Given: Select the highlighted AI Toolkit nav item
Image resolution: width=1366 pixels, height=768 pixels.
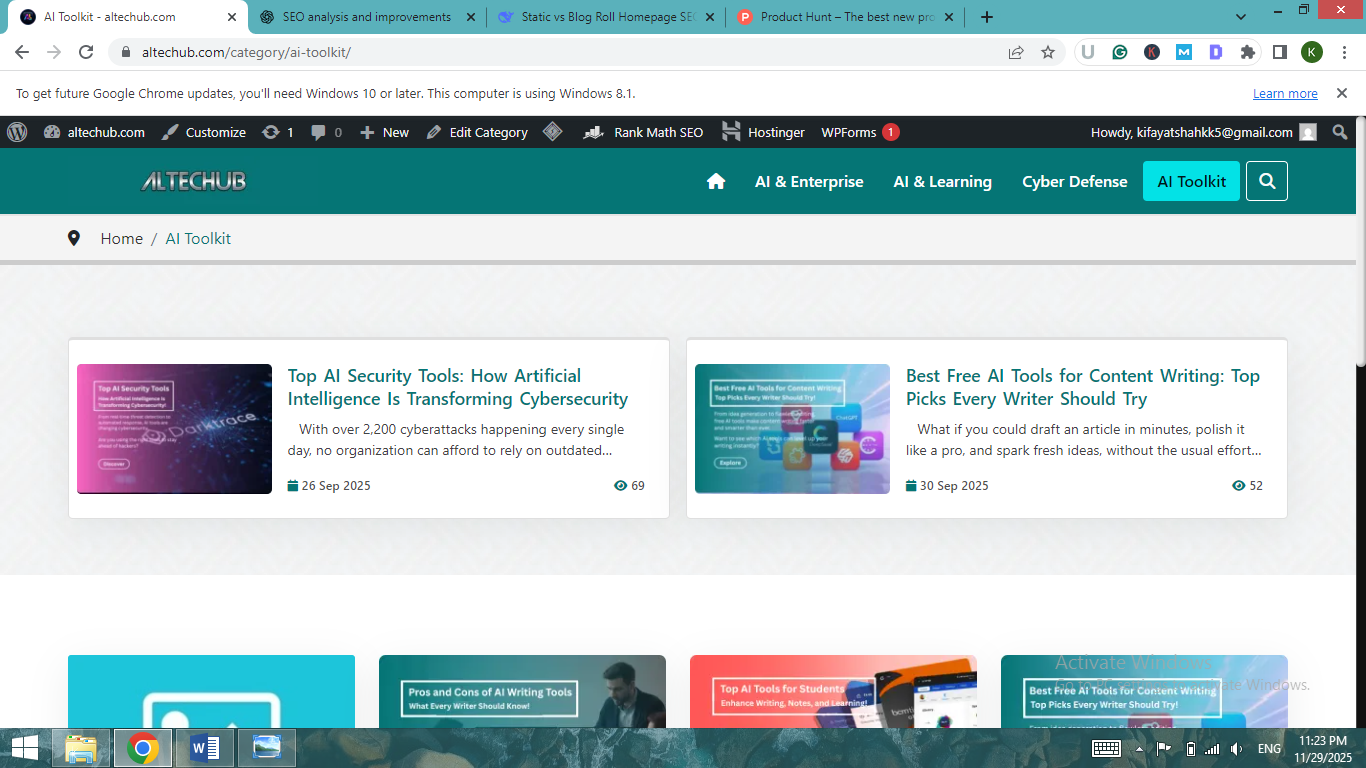Looking at the screenshot, I should click(x=1191, y=181).
